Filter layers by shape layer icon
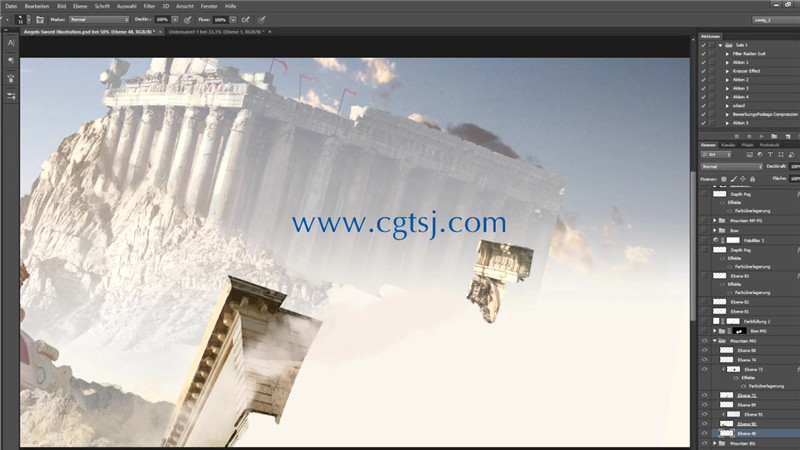This screenshot has height=450, width=800. coord(781,155)
